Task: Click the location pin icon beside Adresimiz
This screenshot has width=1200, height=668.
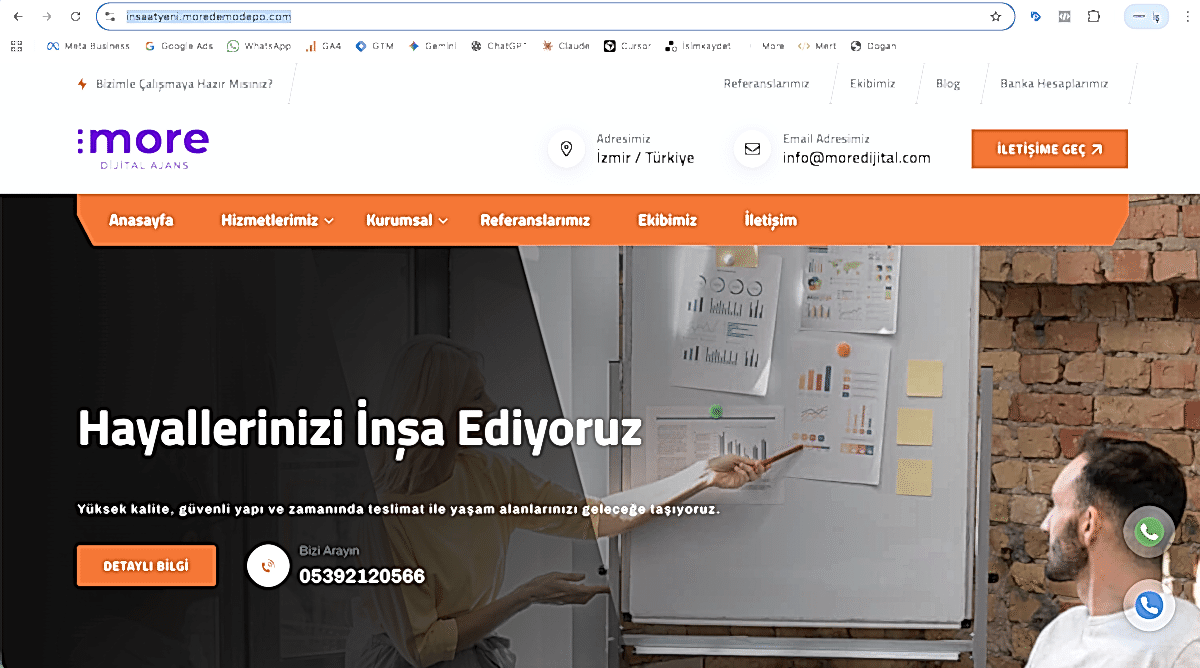Action: pyautogui.click(x=566, y=148)
